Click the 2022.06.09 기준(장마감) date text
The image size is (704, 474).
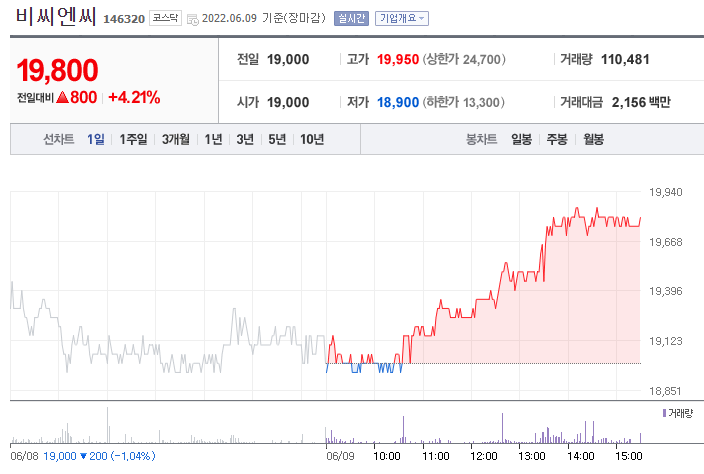(264, 18)
